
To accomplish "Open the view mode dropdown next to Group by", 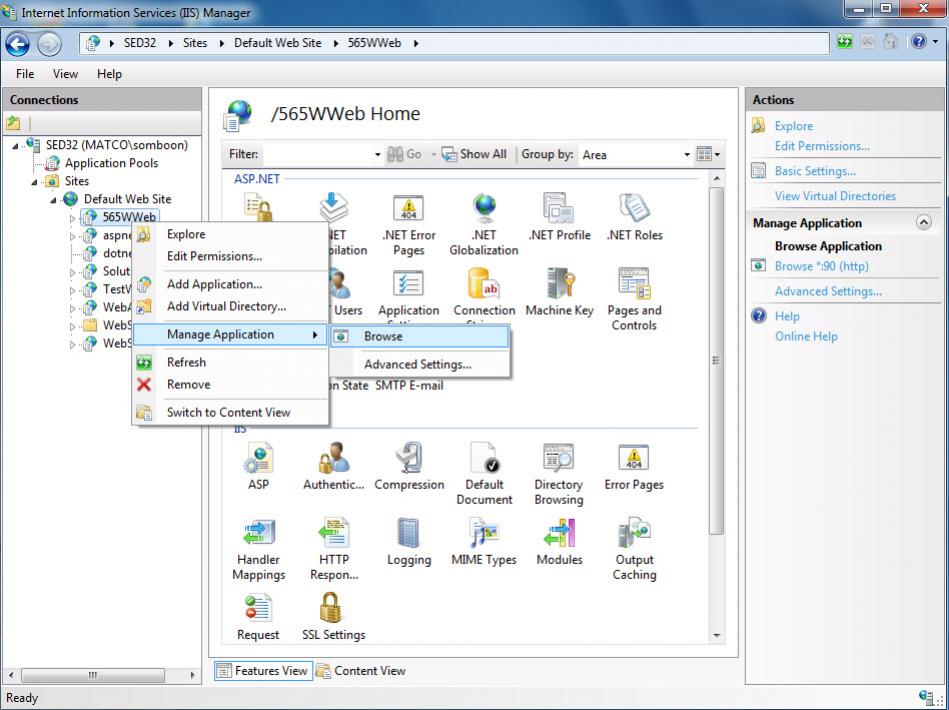I will click(708, 154).
